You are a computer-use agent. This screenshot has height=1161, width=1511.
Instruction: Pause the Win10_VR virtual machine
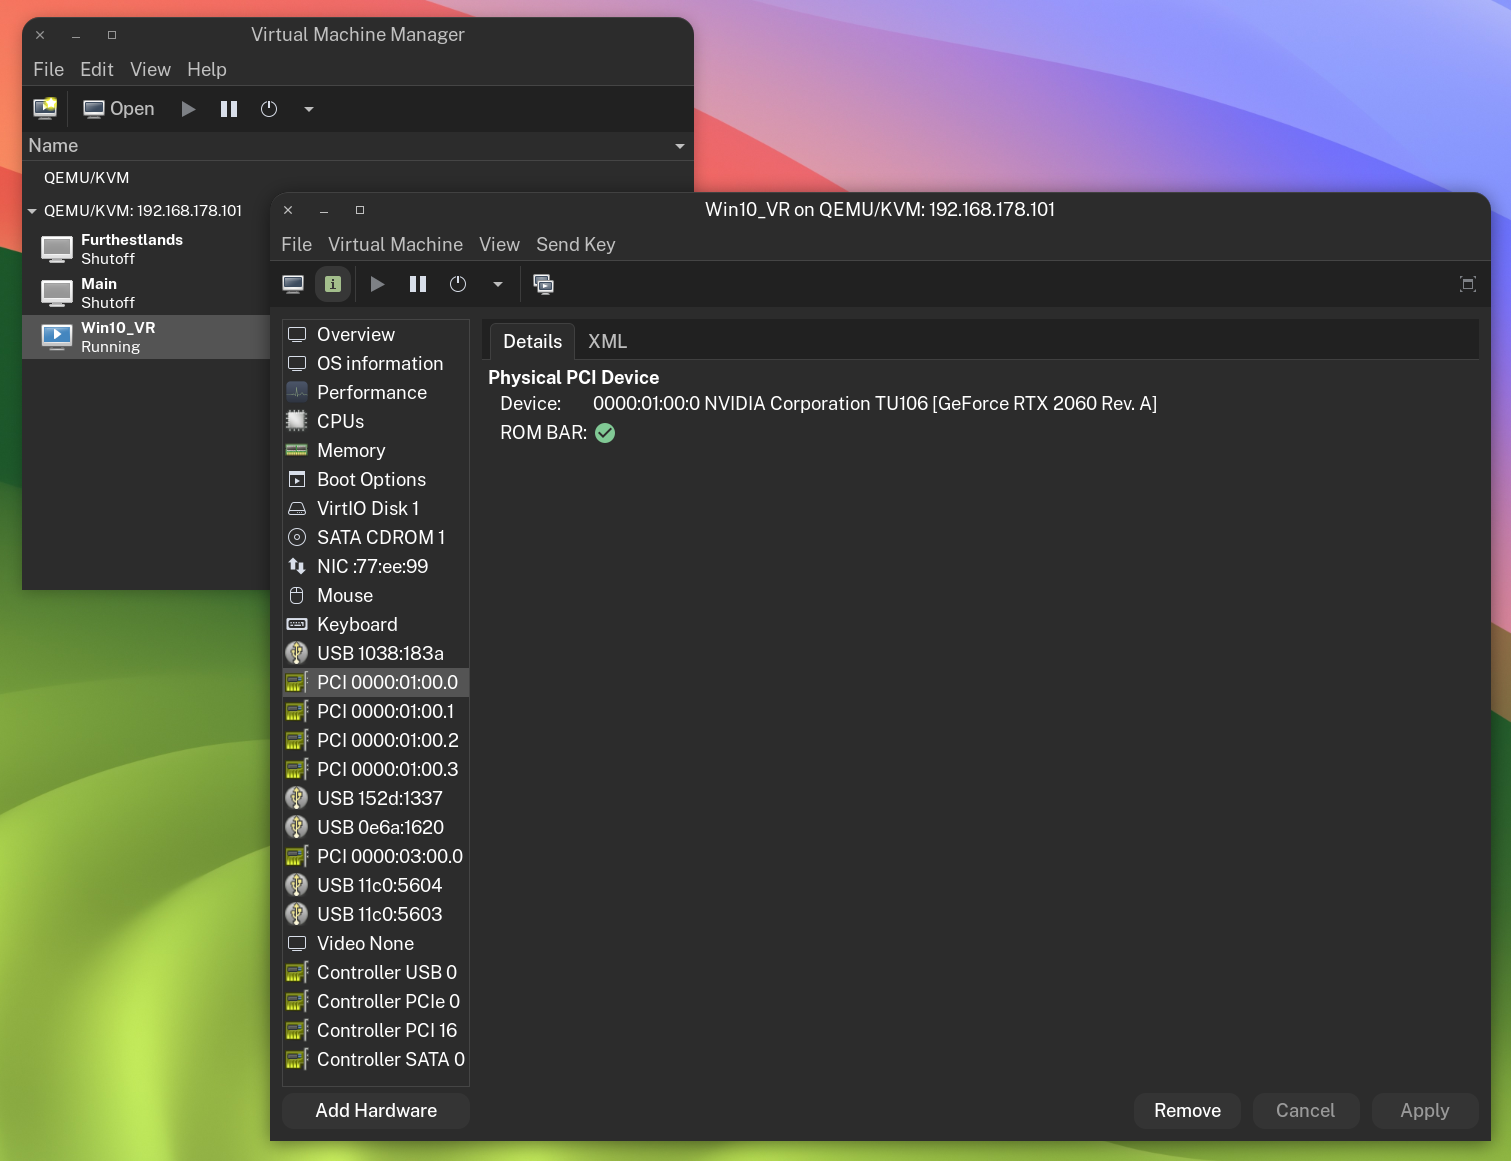(418, 285)
